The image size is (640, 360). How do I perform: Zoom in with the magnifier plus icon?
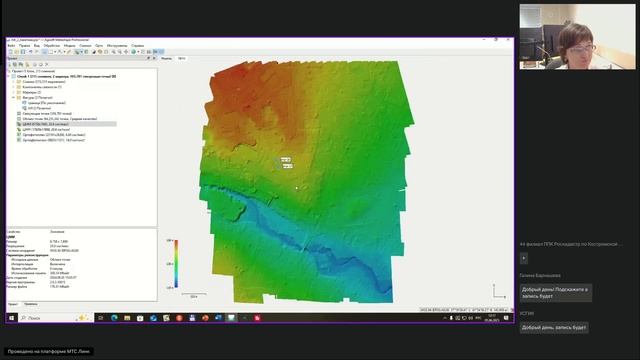[x=113, y=52]
